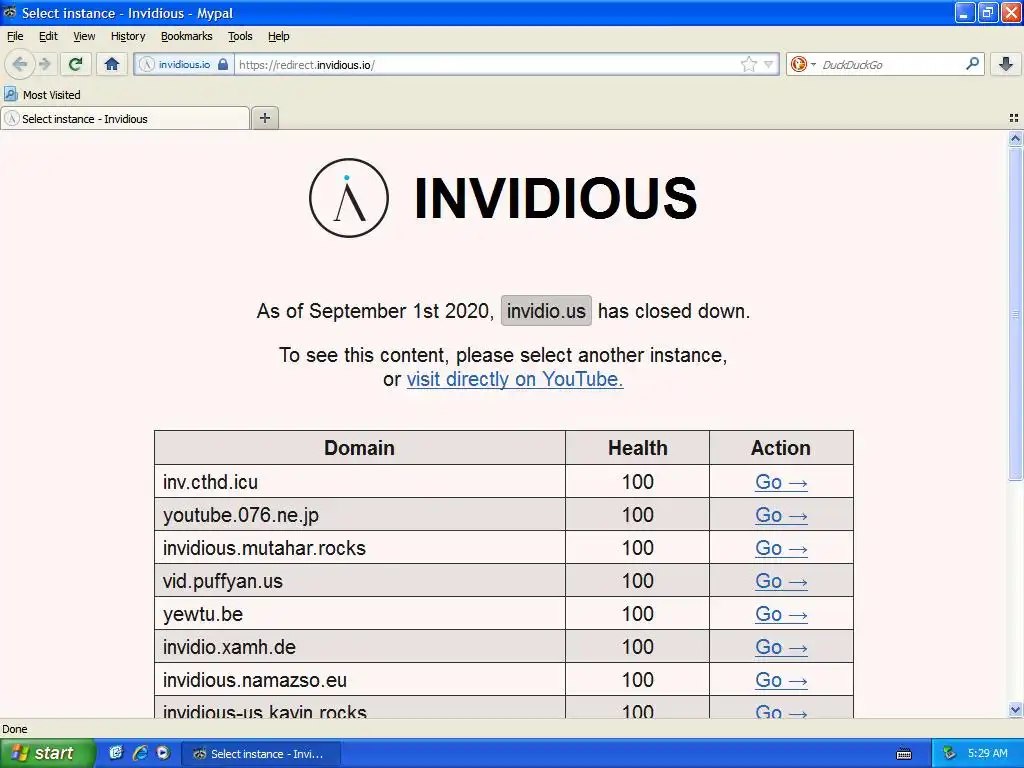
Task: Open the Help menu
Action: (278, 36)
